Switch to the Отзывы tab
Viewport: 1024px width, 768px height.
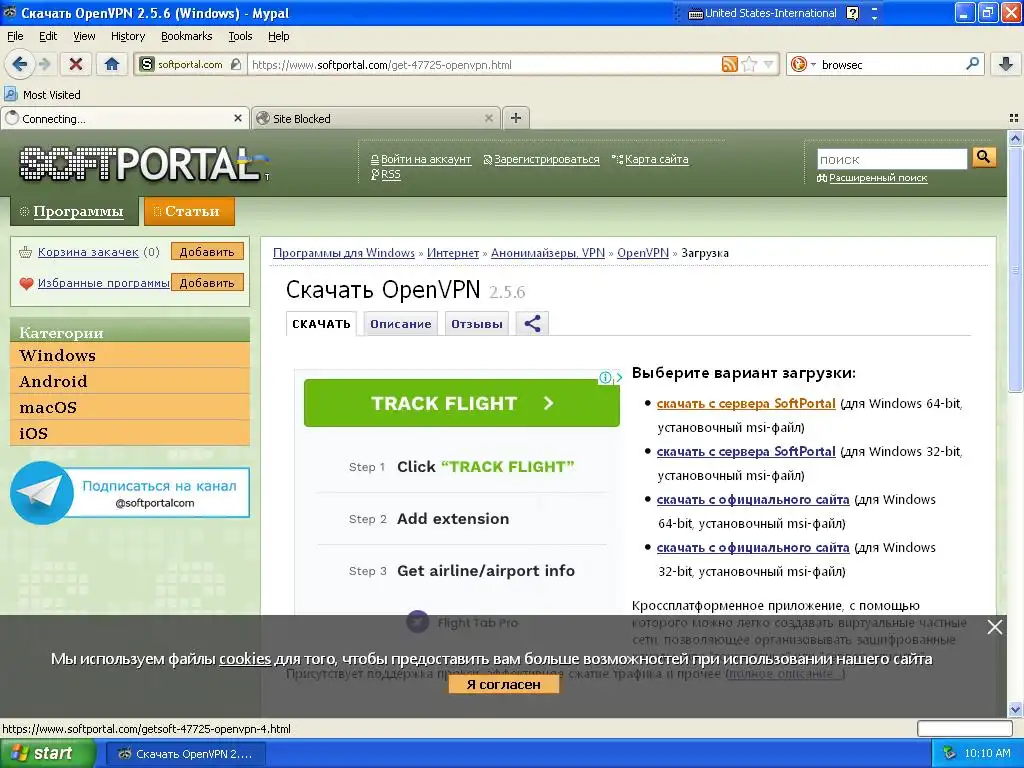(x=477, y=324)
